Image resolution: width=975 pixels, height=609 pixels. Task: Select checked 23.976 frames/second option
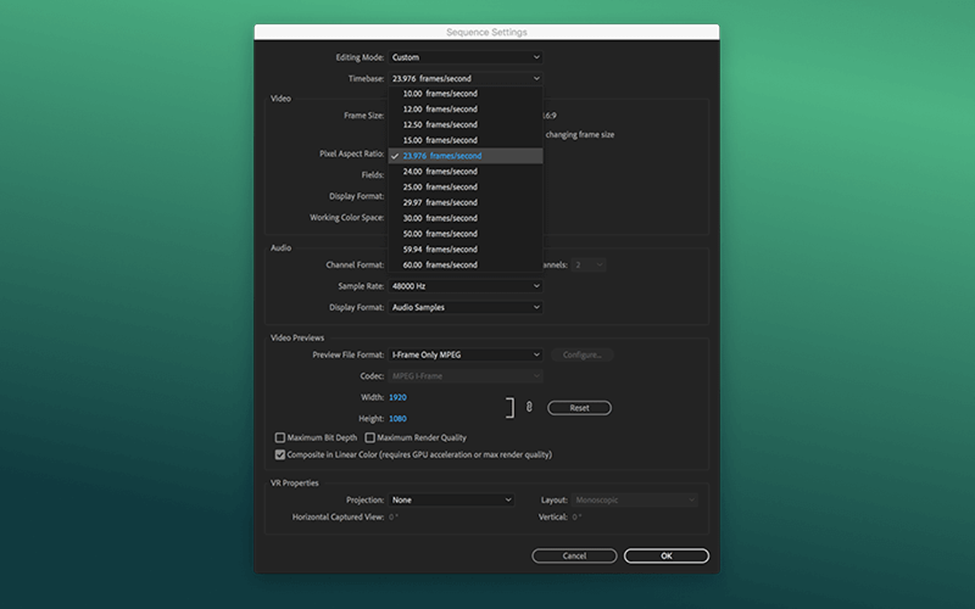[466, 156]
